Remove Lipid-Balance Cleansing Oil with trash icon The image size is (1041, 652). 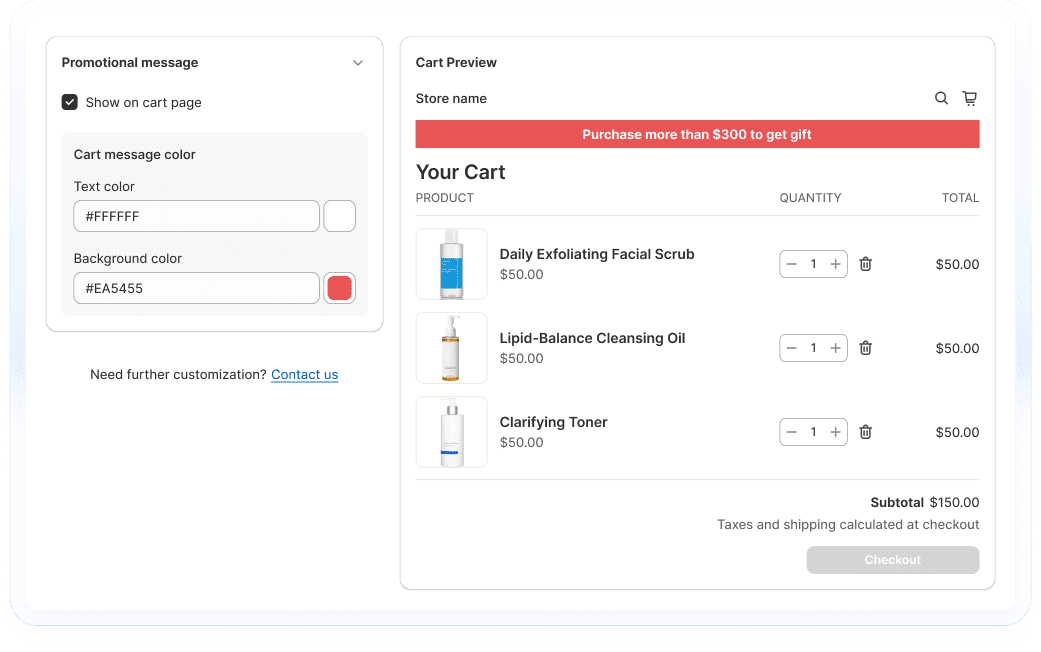pos(866,348)
